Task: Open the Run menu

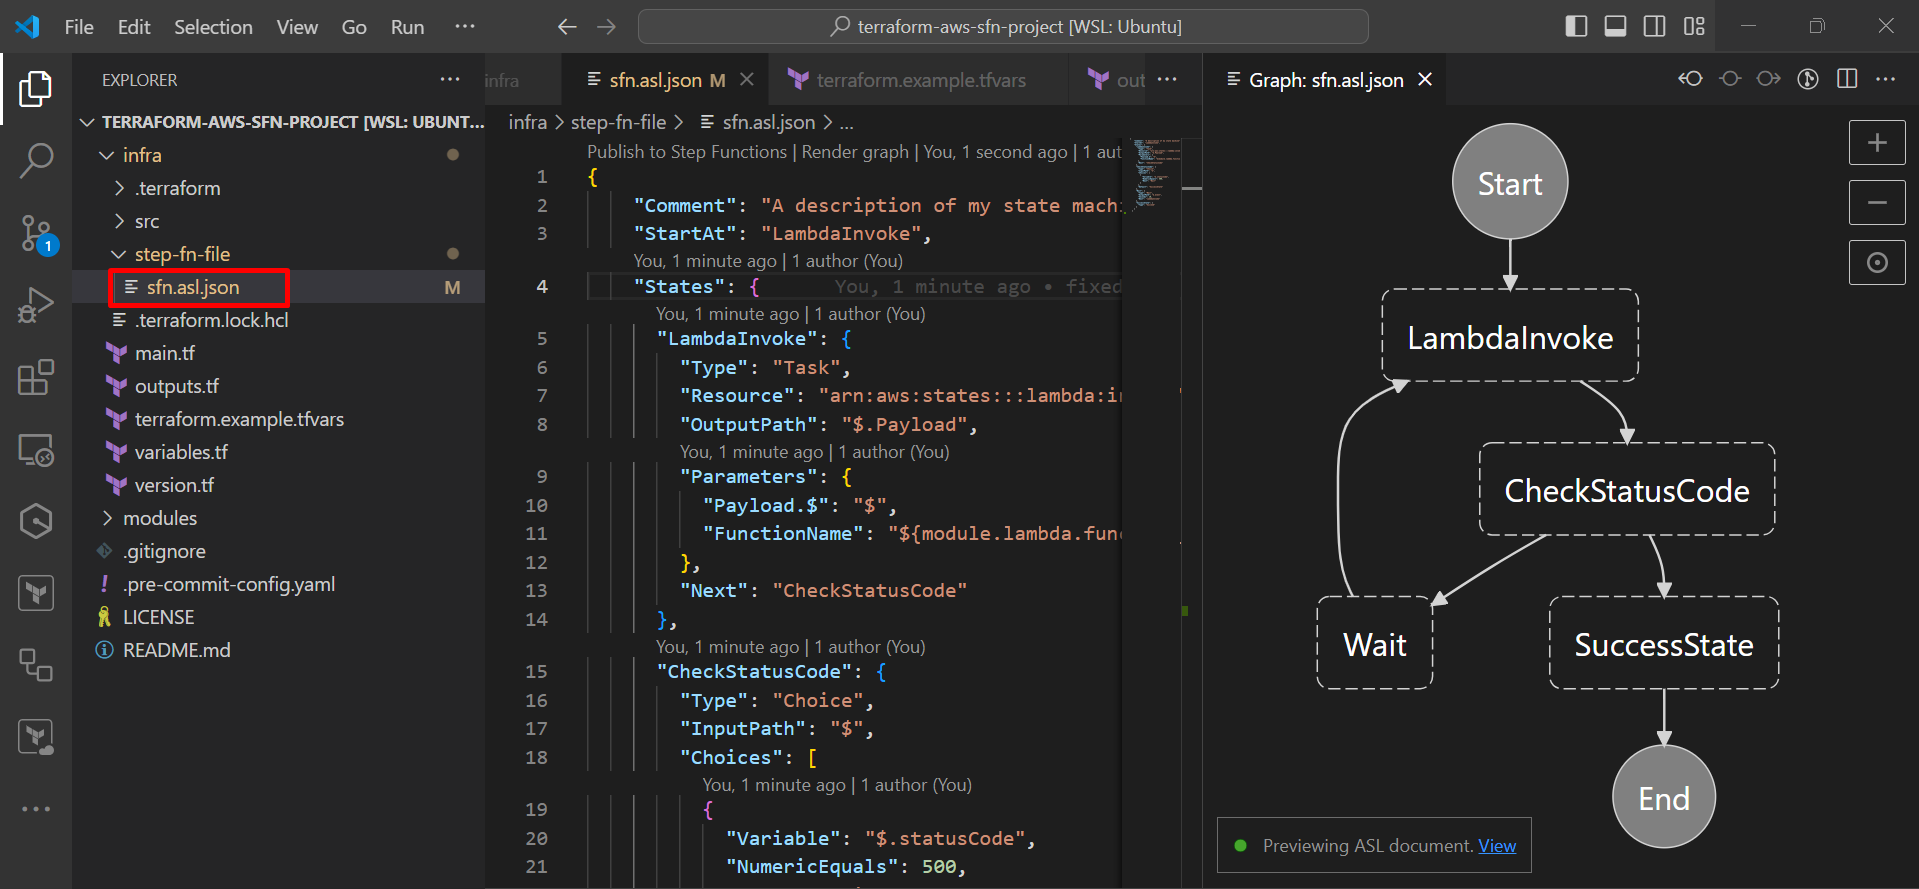Action: point(407,27)
